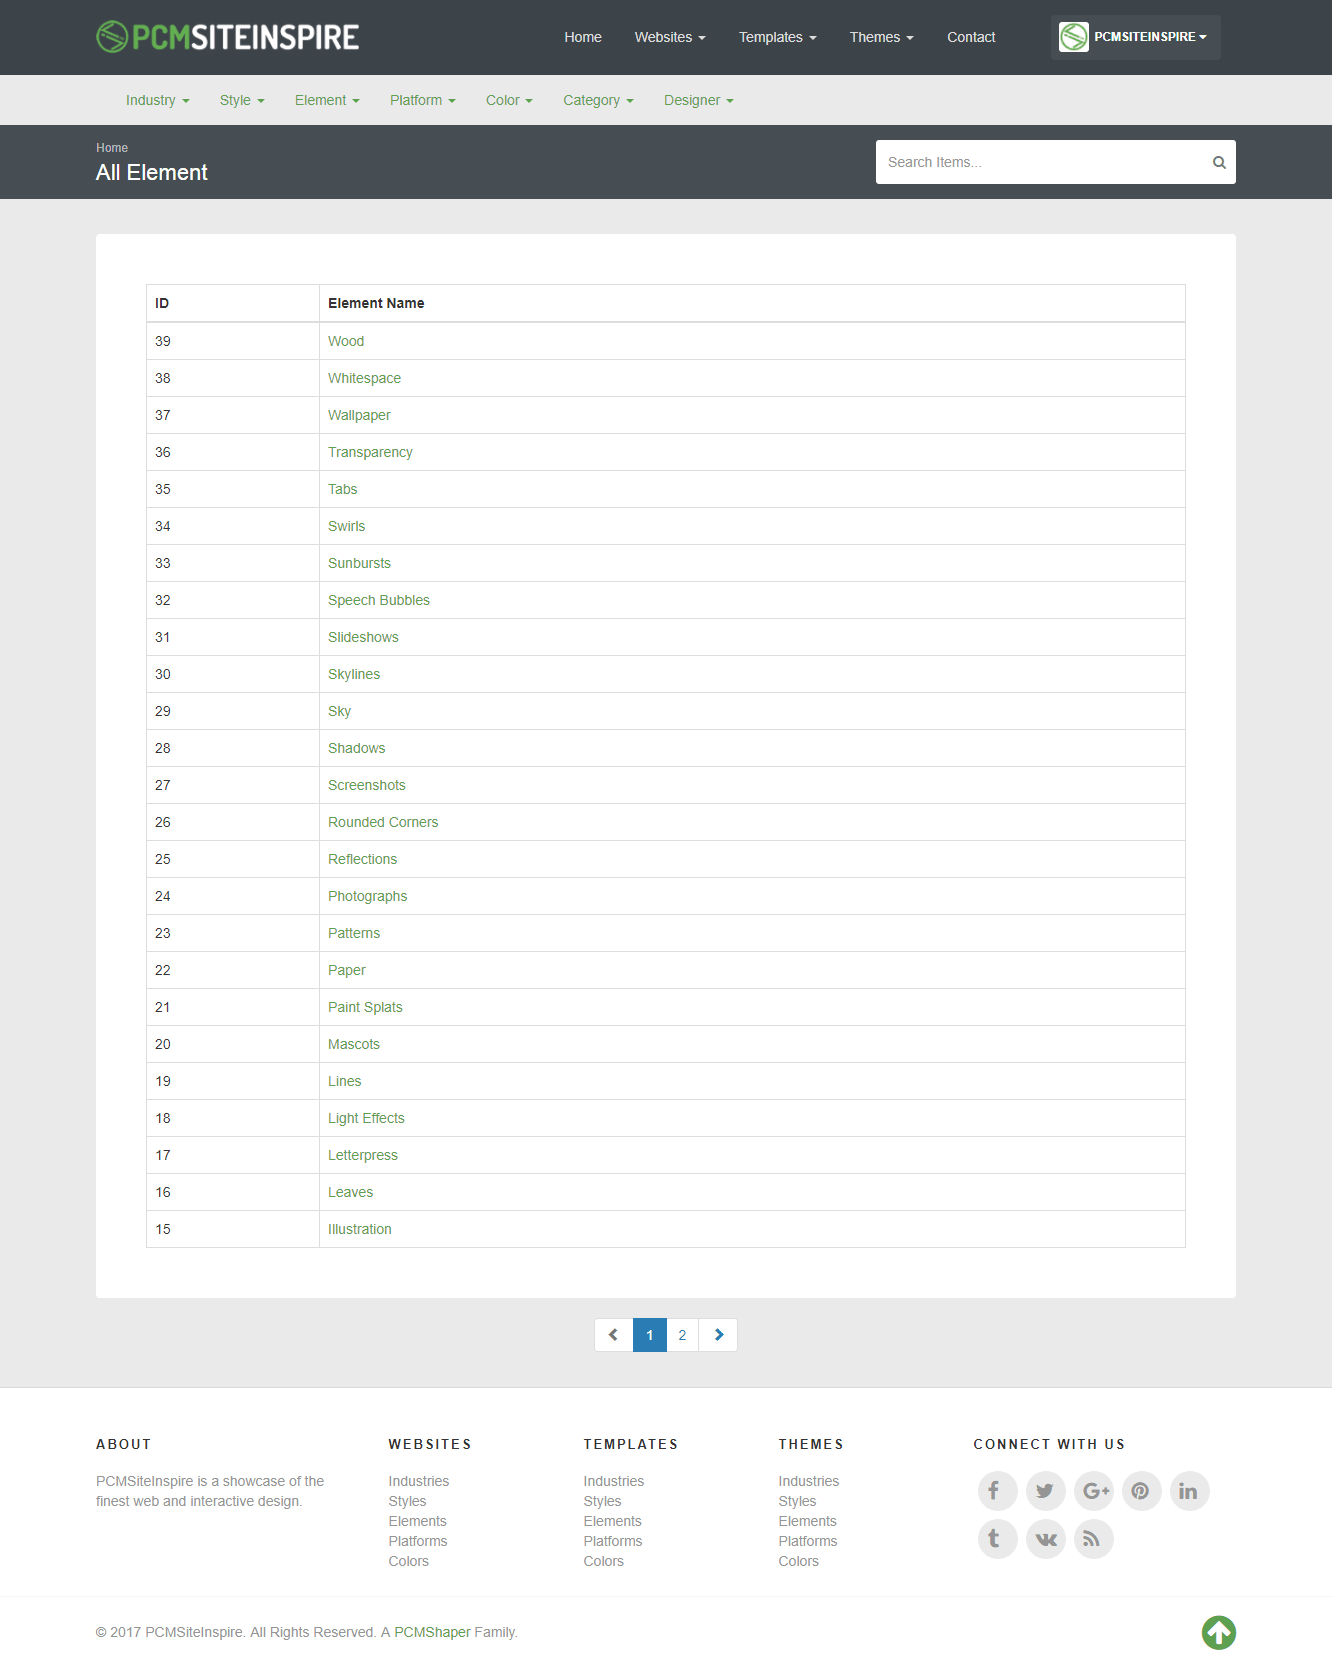
Task: Open the Twitter social icon
Action: coord(1045,1491)
